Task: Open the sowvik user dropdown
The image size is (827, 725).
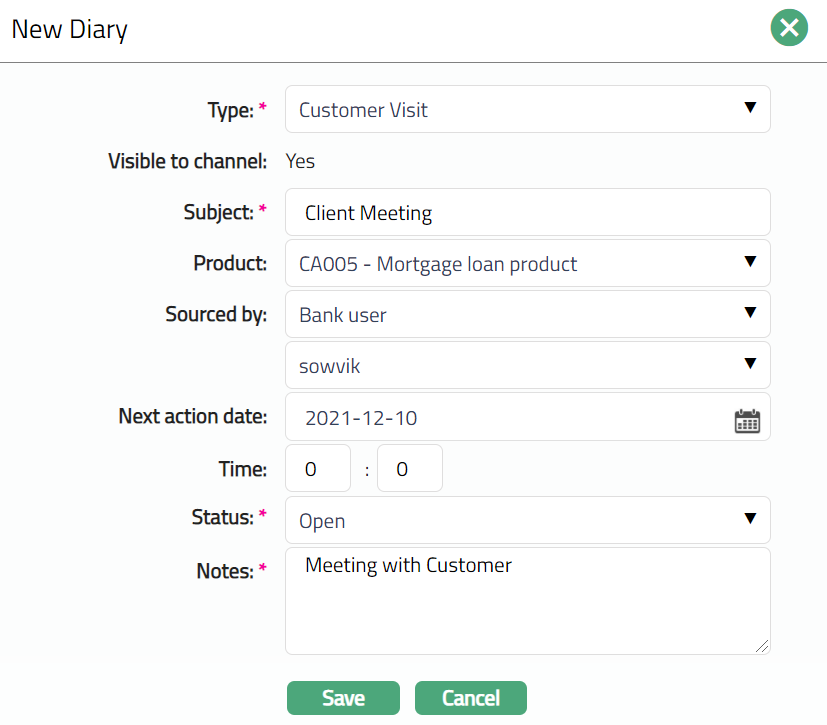Action: click(527, 366)
